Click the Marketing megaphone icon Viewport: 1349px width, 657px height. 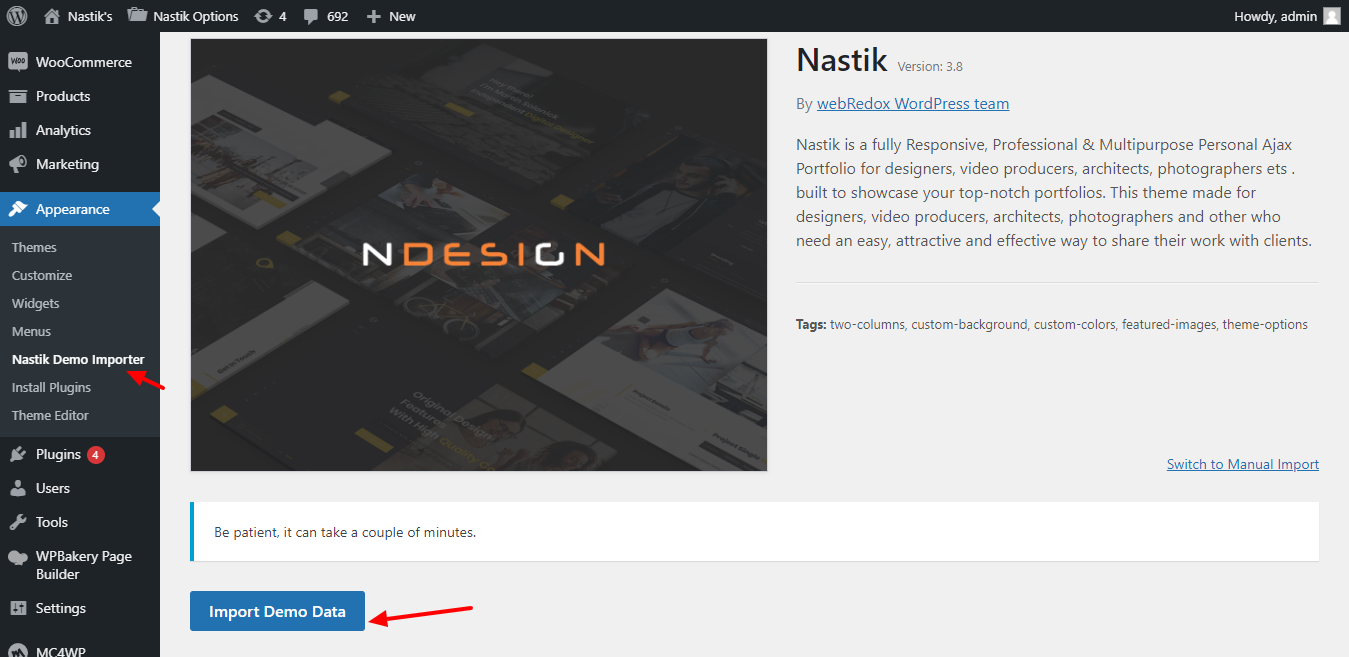[x=17, y=164]
